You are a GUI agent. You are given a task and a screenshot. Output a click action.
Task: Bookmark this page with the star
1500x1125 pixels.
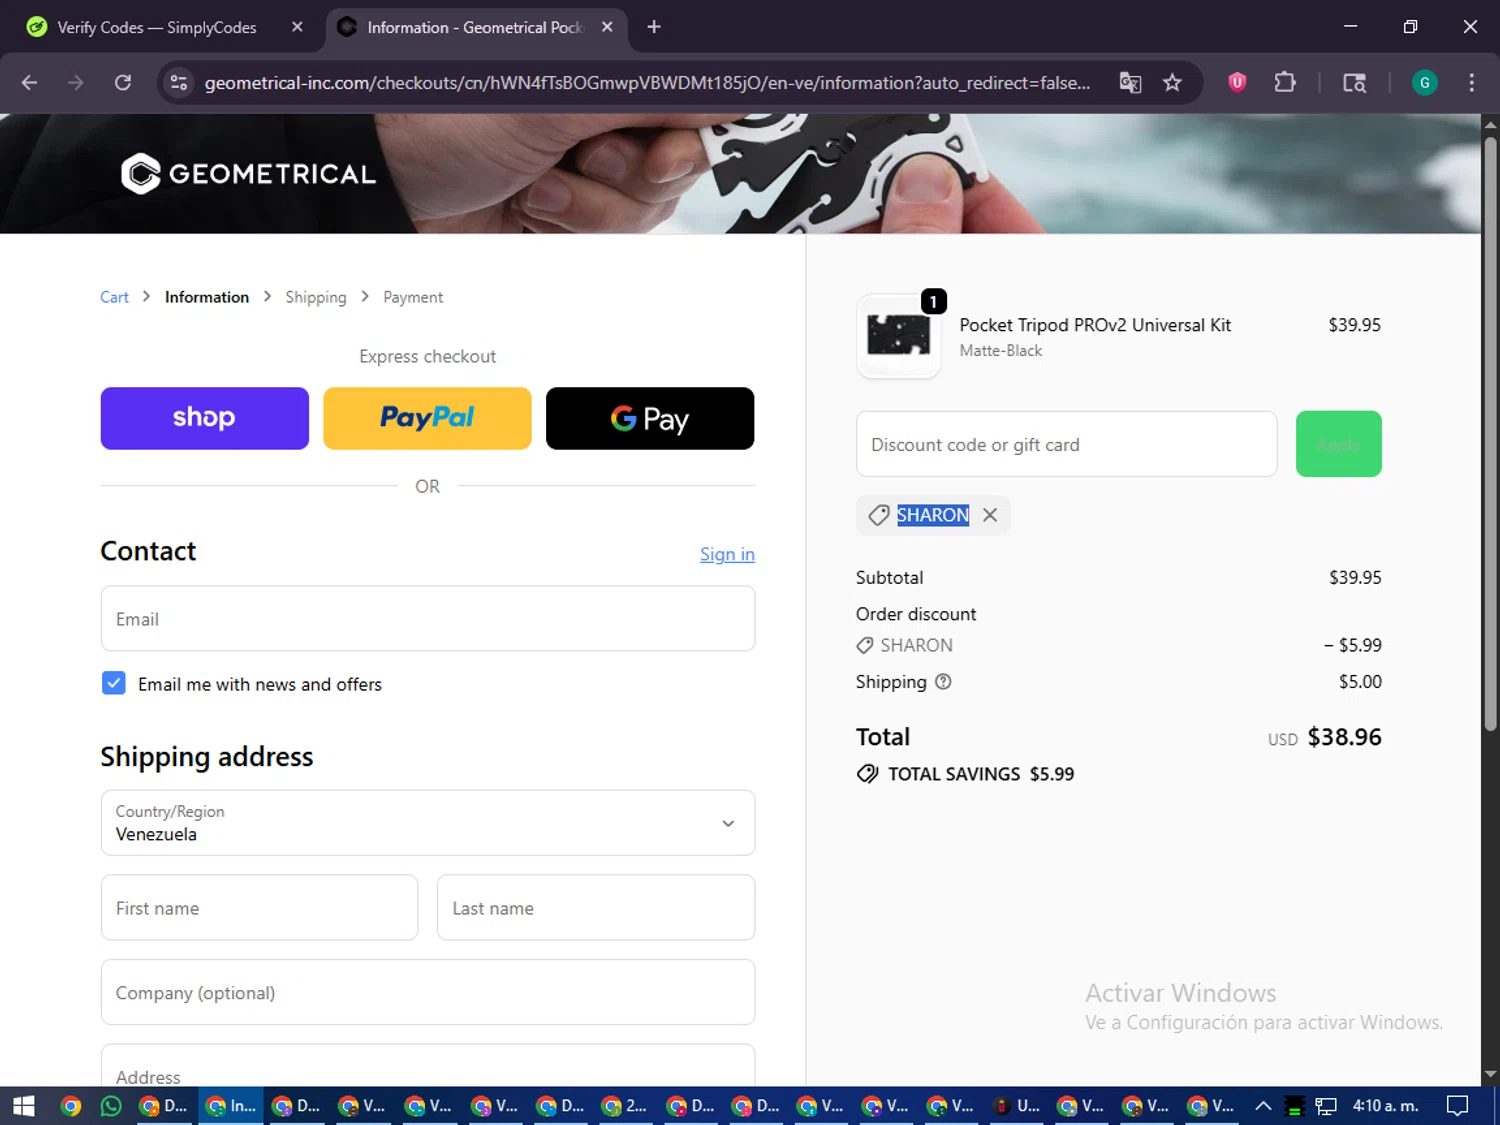(x=1172, y=83)
